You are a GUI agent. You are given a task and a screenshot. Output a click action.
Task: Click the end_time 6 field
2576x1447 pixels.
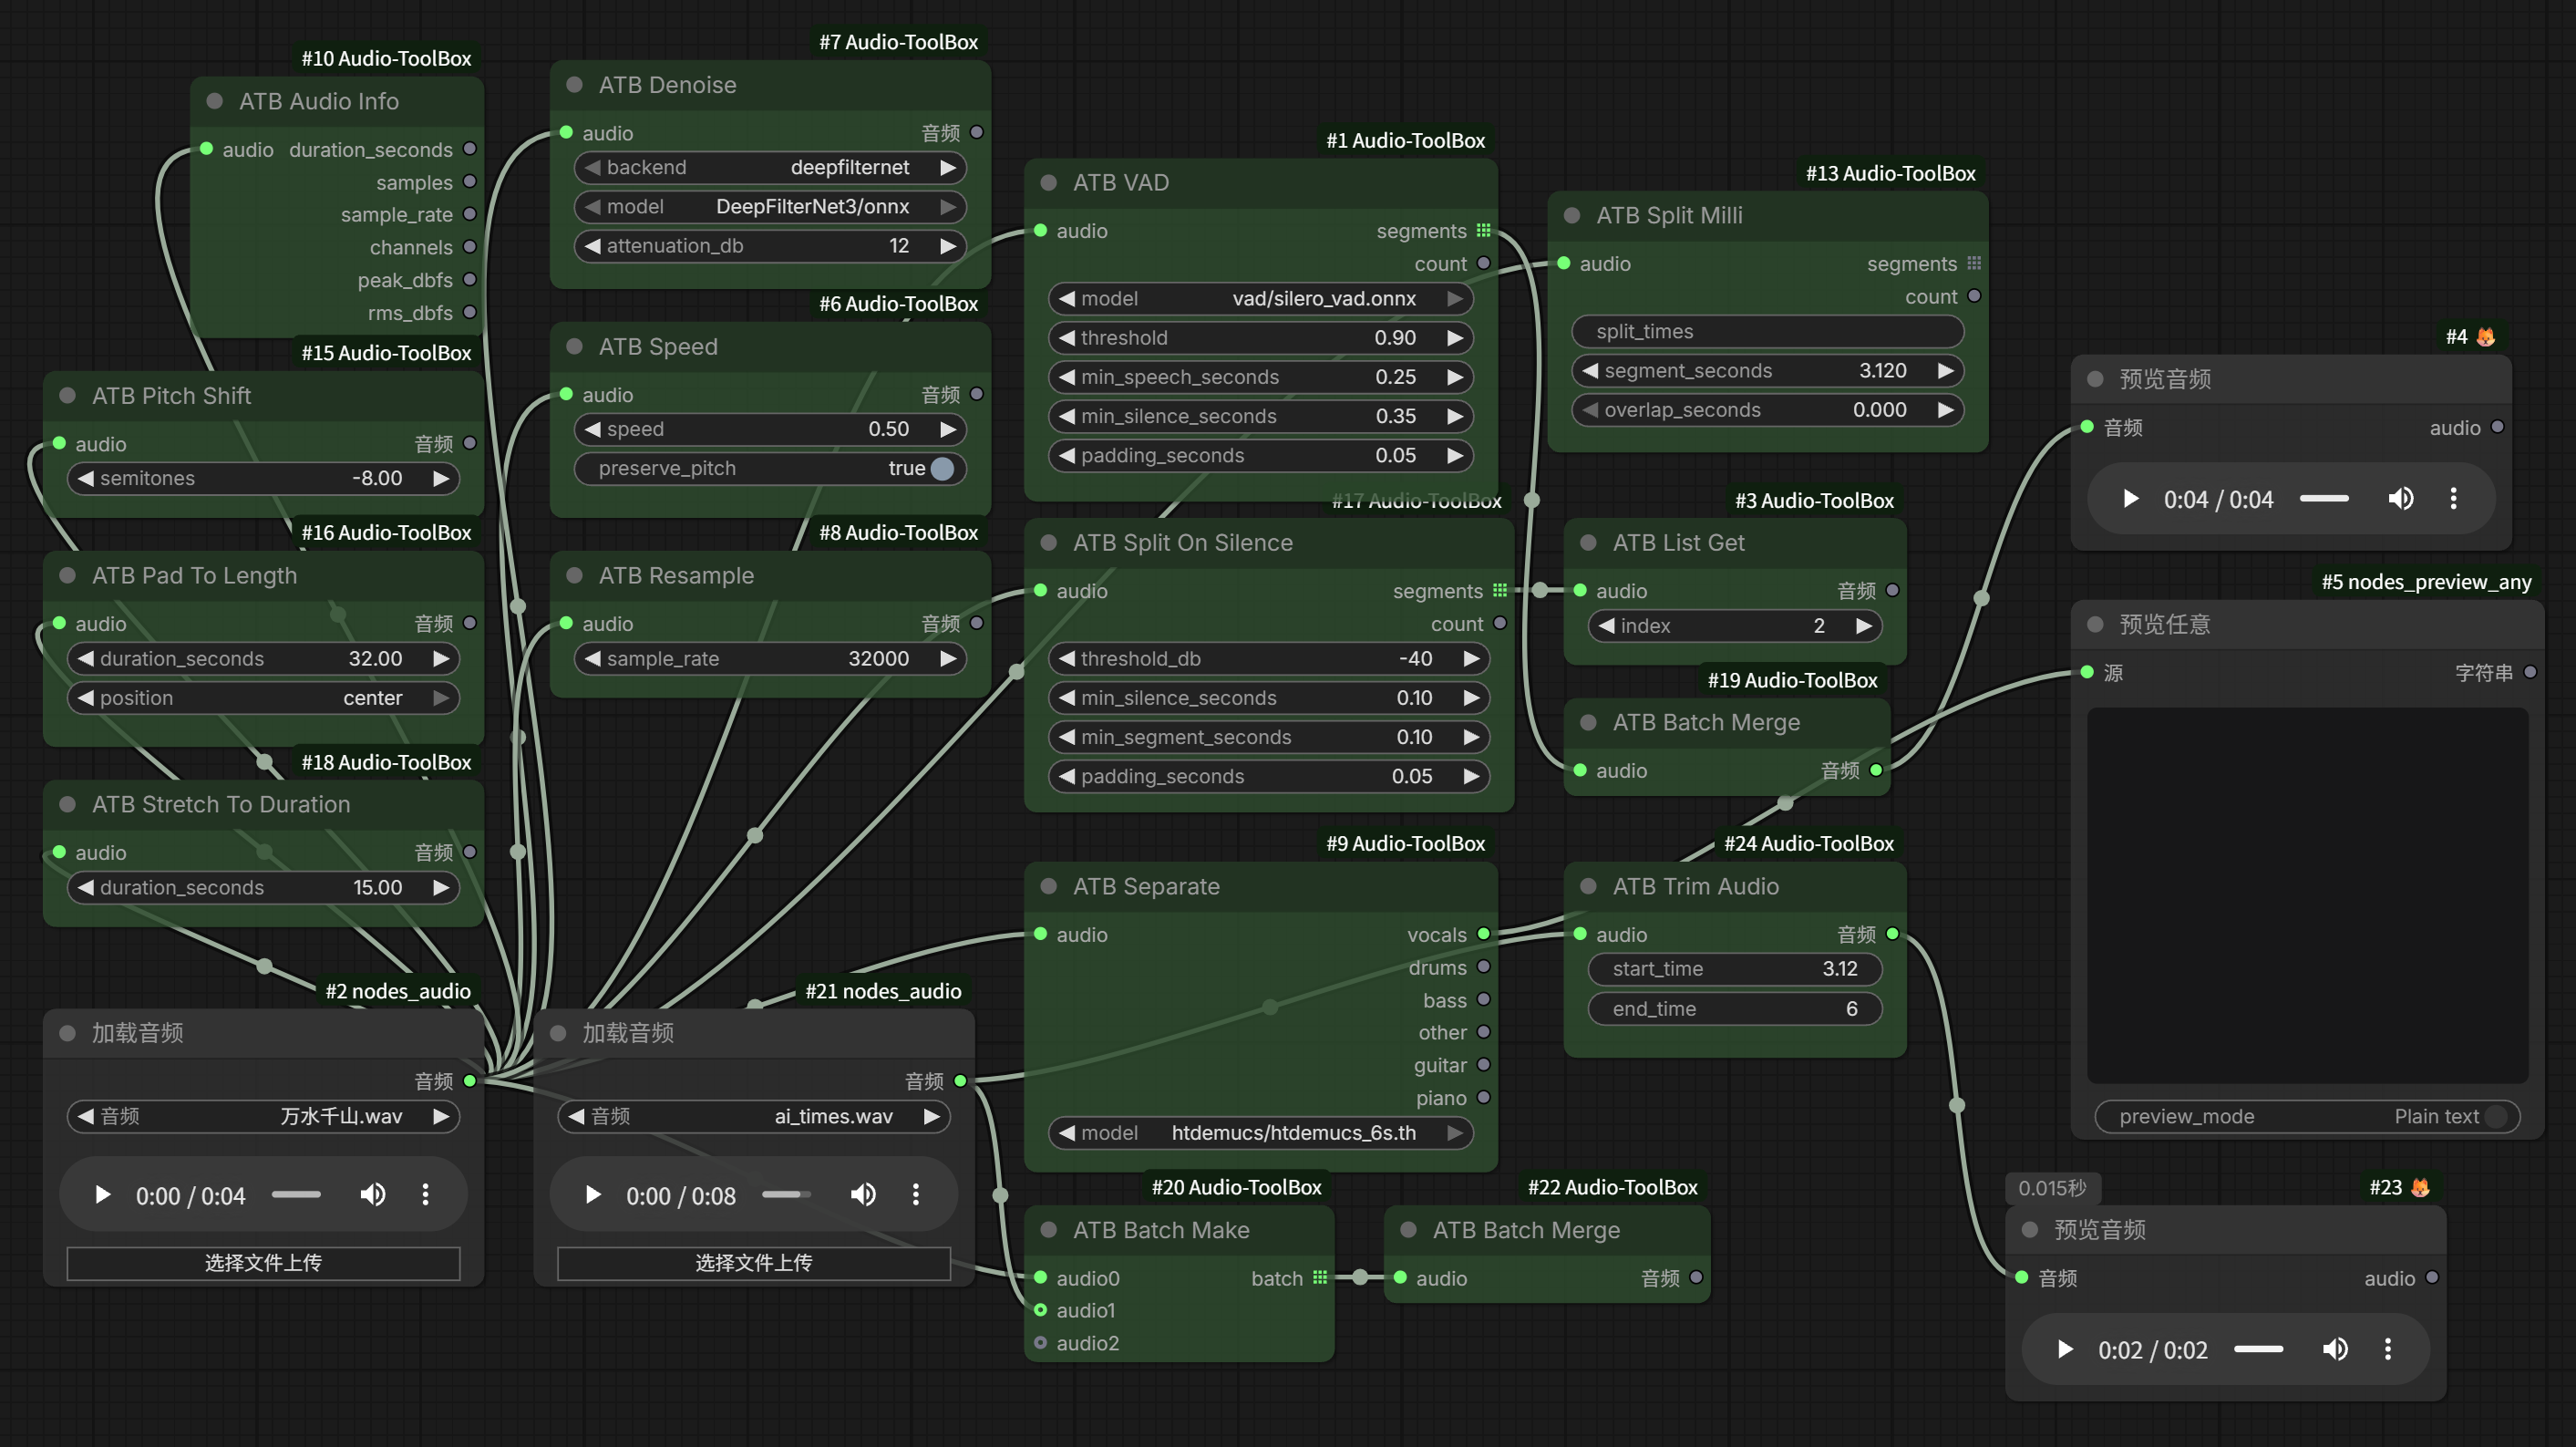click(1735, 1009)
